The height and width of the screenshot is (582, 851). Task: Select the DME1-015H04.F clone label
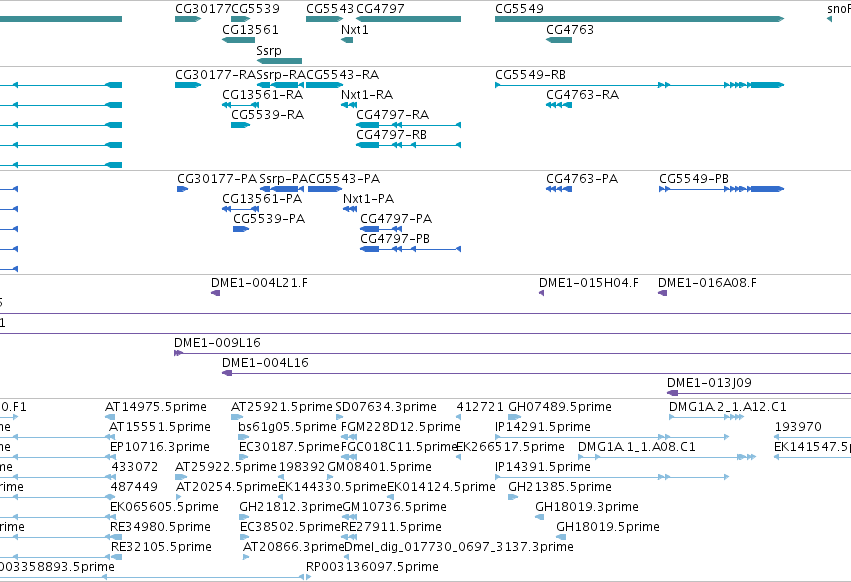(x=589, y=283)
